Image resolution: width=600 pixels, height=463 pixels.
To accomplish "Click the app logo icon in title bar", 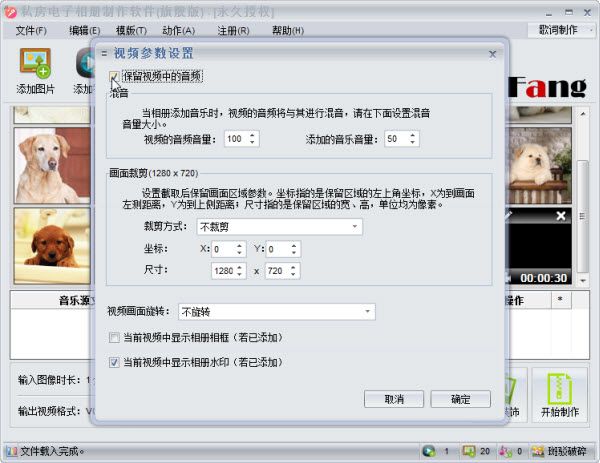I will click(10, 12).
